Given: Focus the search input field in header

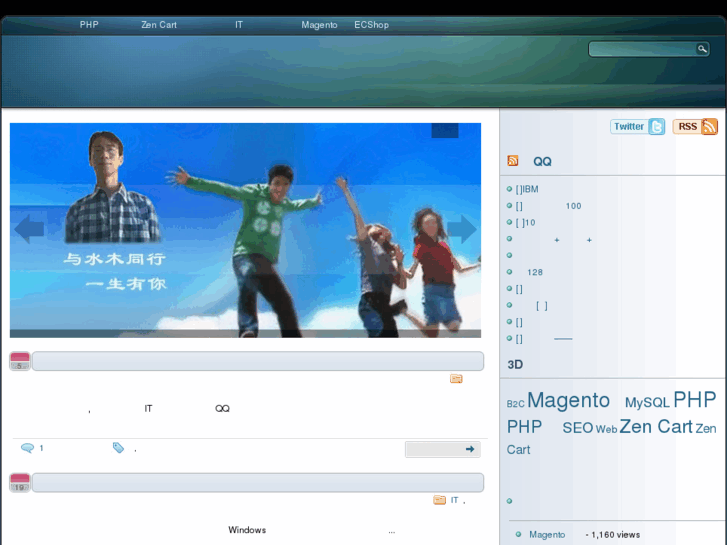Looking at the screenshot, I should click(642, 49).
